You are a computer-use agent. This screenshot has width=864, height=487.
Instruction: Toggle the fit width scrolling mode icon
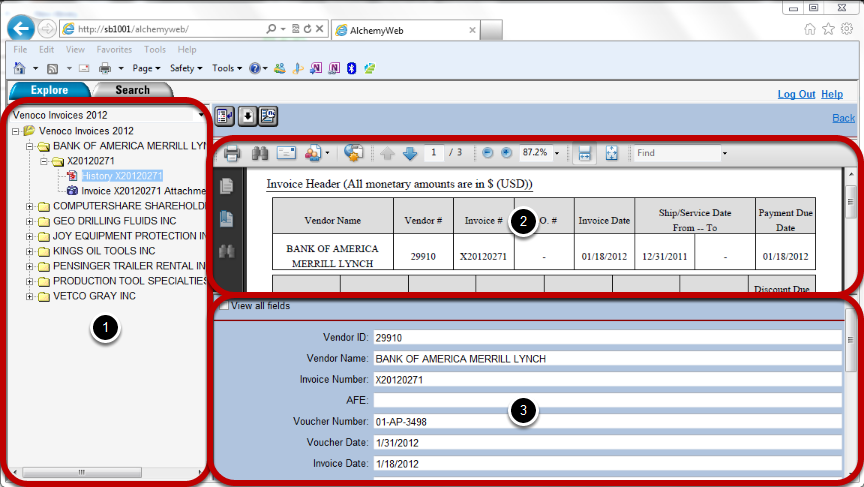[585, 153]
